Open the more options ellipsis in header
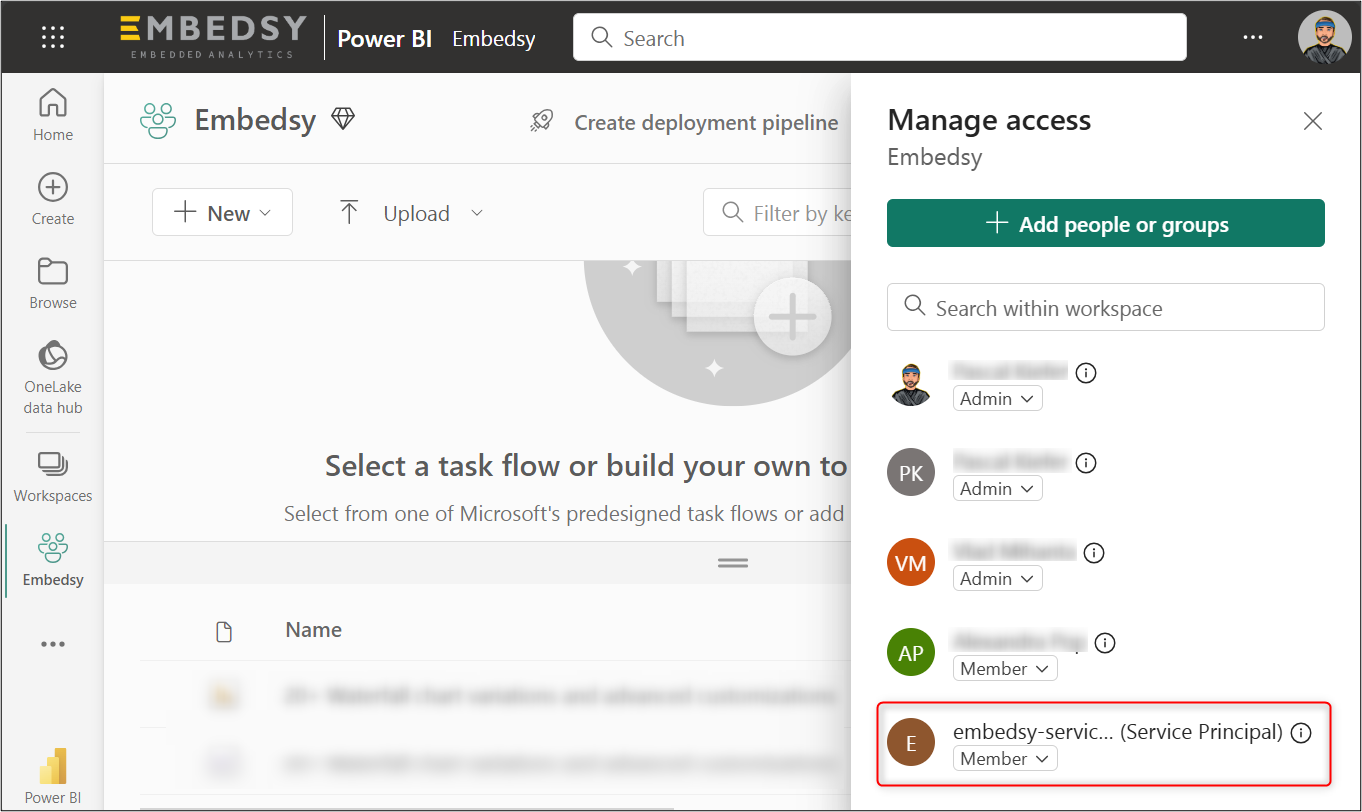Screen dimensions: 1362x812 click(1253, 38)
